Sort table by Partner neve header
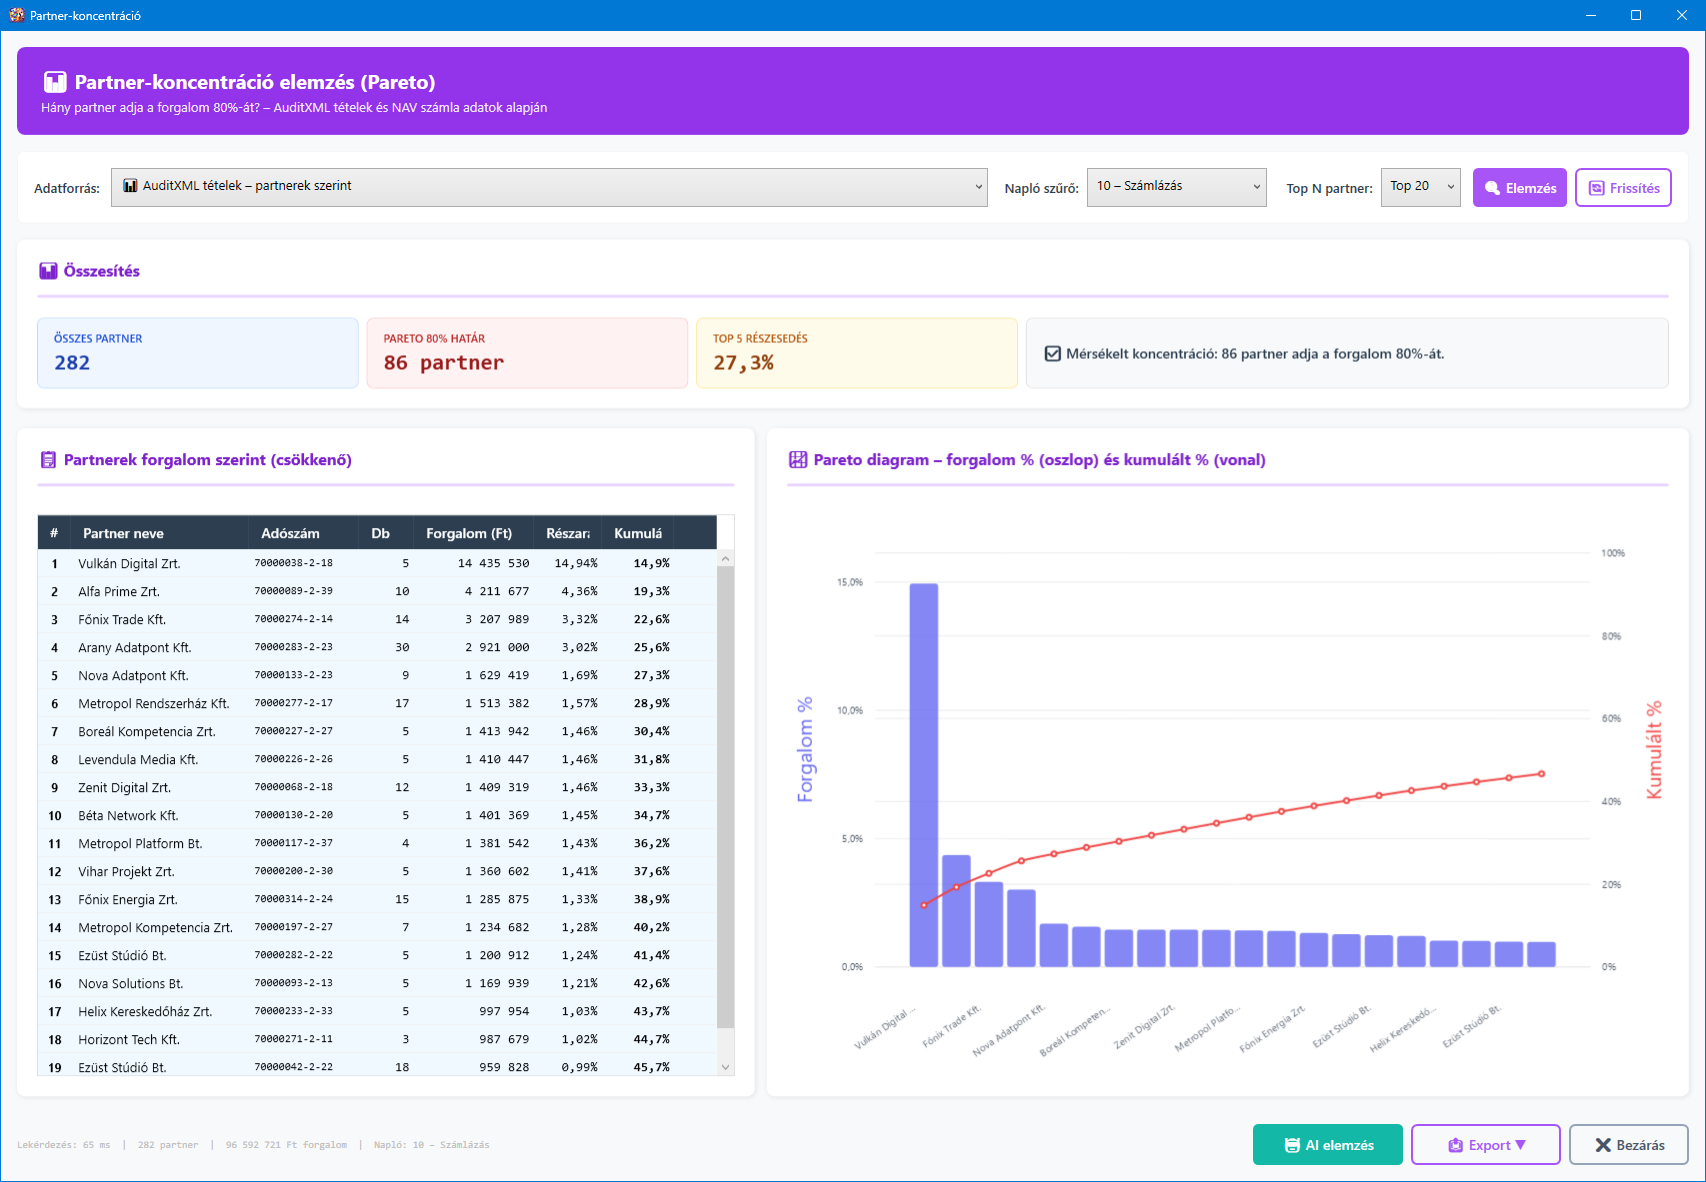 click(123, 533)
